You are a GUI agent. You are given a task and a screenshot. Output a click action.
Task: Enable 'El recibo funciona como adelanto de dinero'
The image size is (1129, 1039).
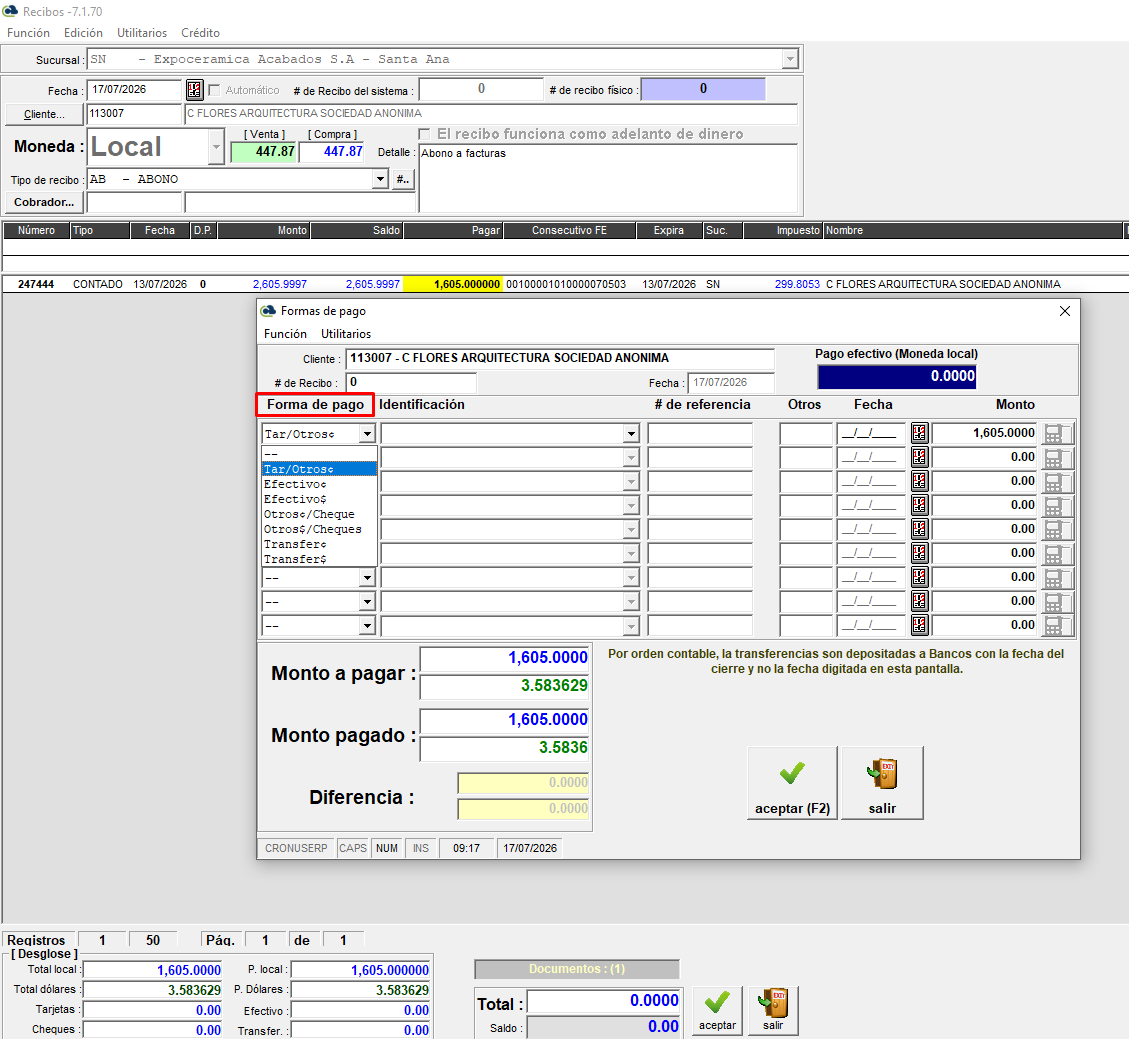tap(424, 134)
